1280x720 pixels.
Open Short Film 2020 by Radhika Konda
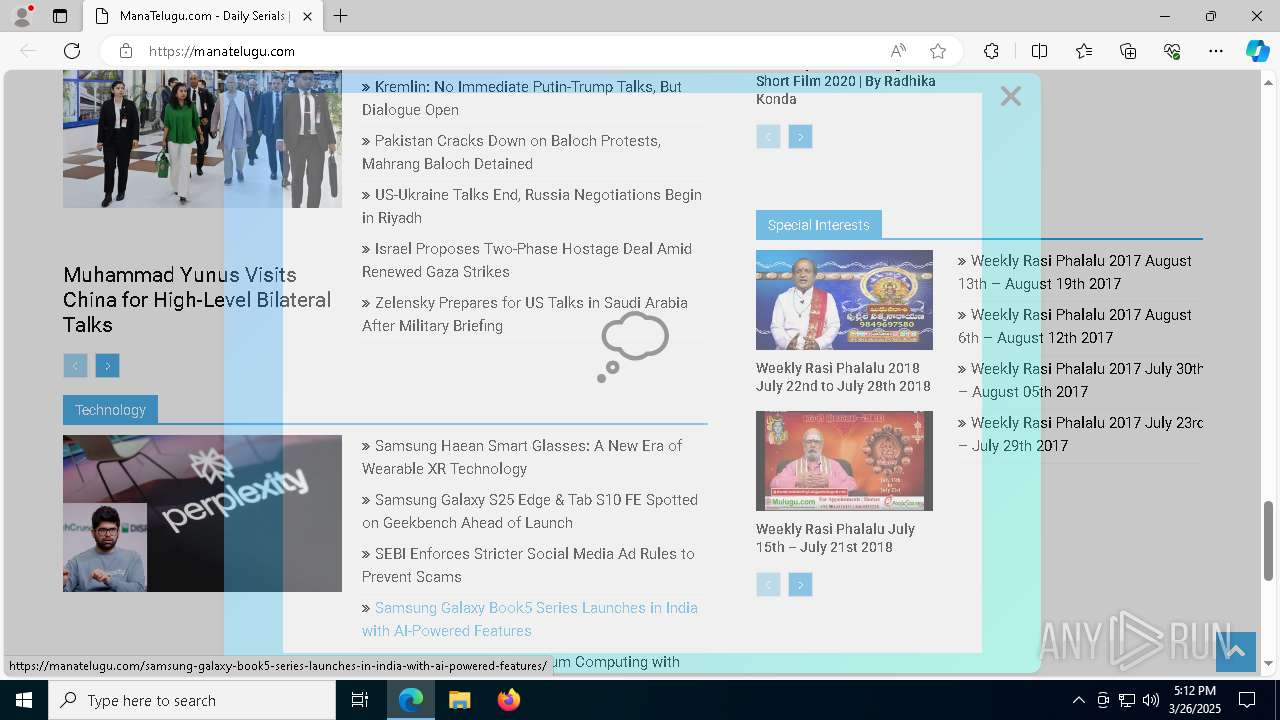(846, 89)
